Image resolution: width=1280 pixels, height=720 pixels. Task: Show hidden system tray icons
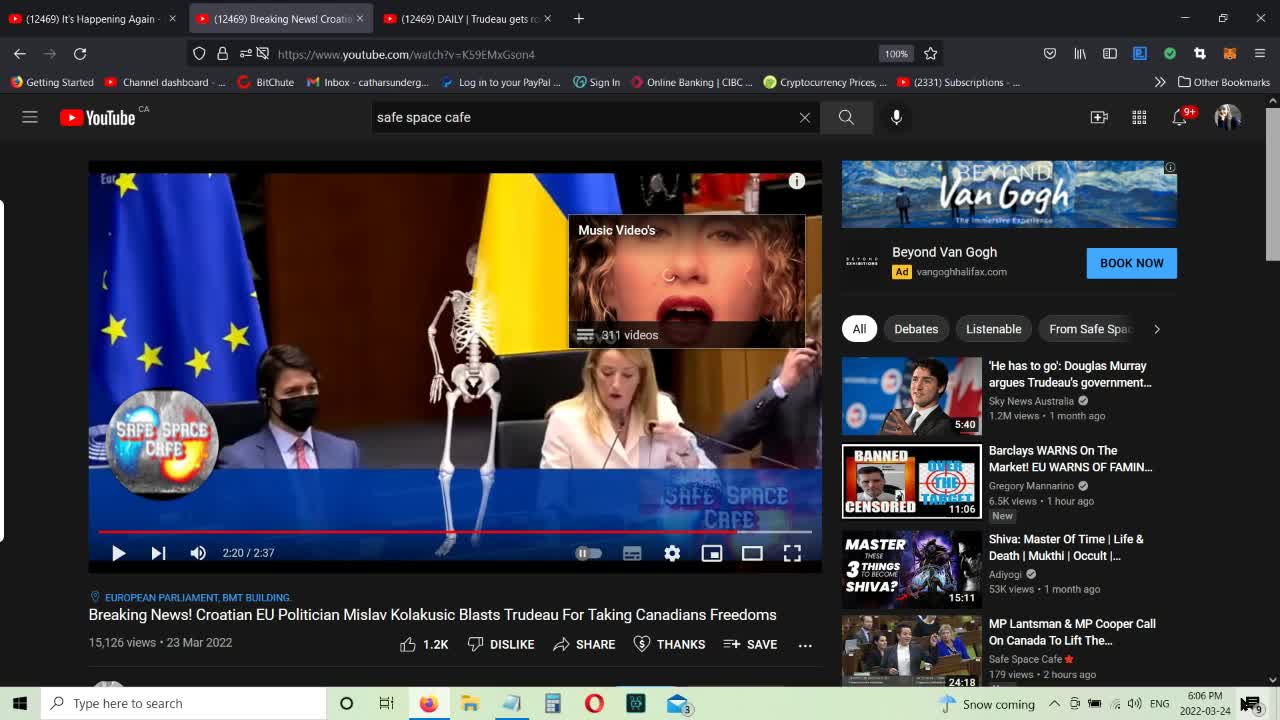pos(1054,703)
